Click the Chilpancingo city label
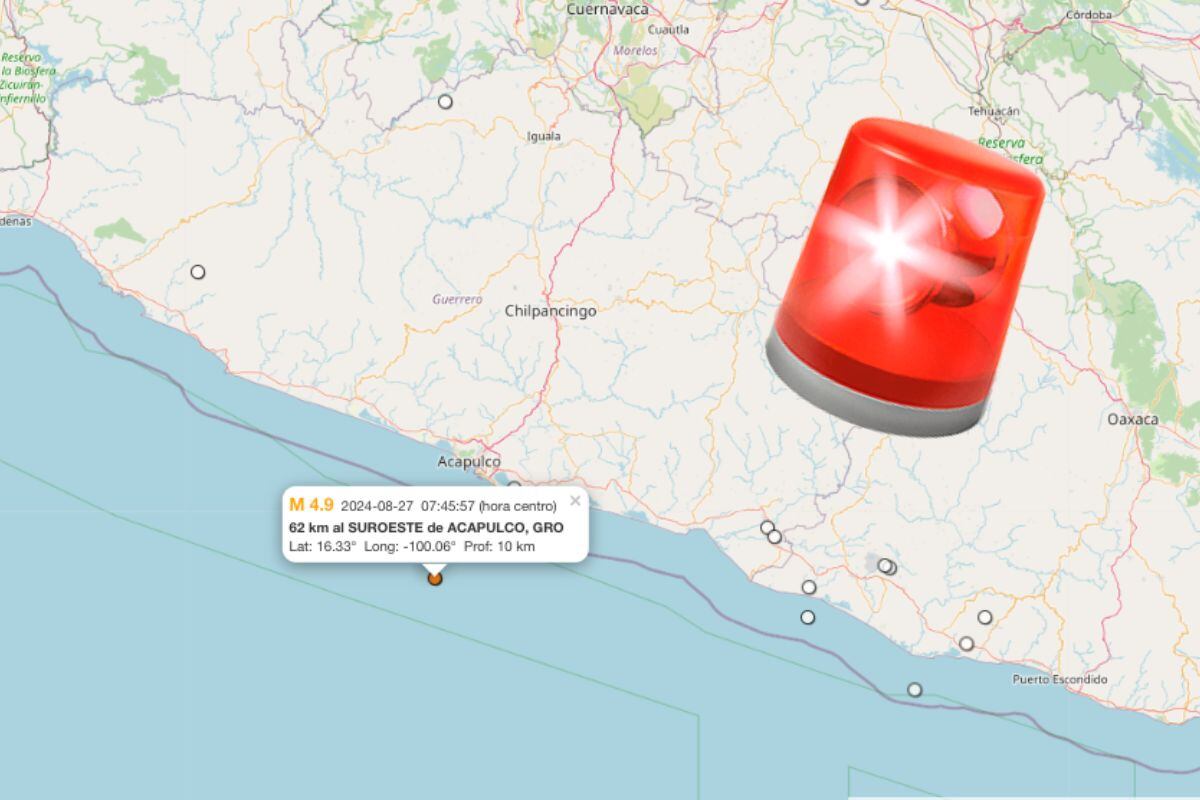Image resolution: width=1200 pixels, height=800 pixels. point(550,311)
